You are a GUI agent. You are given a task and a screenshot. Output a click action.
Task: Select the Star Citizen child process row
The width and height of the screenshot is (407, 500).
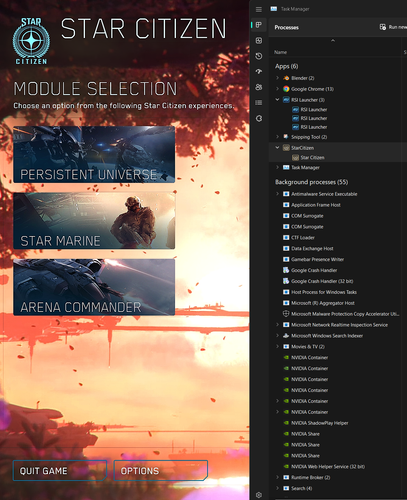[x=338, y=157]
